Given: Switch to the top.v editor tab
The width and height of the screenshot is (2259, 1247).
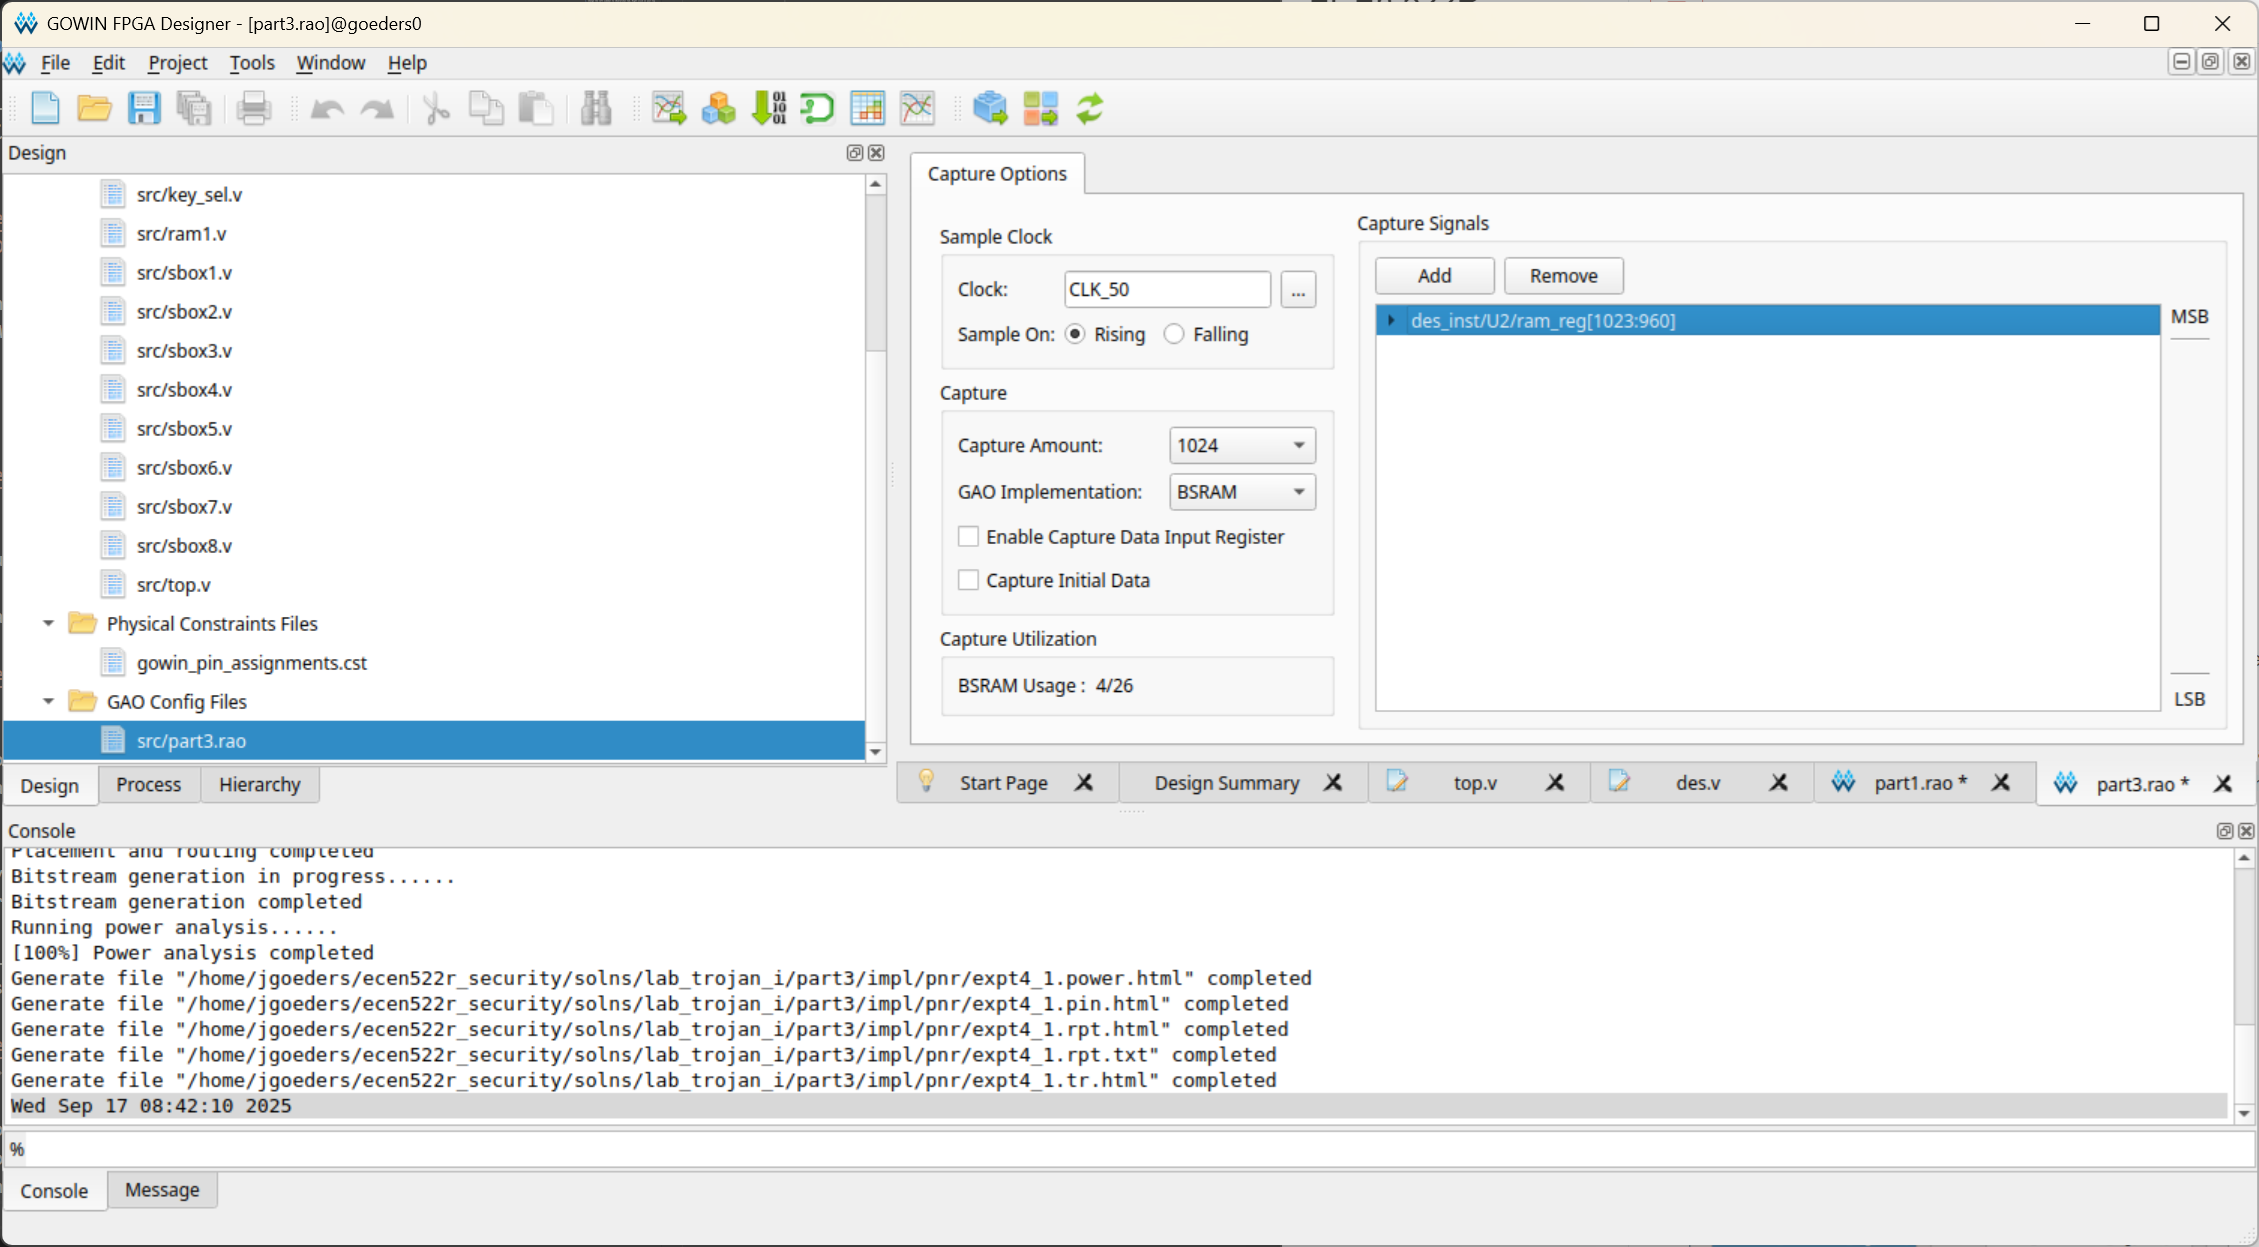Looking at the screenshot, I should [x=1475, y=783].
